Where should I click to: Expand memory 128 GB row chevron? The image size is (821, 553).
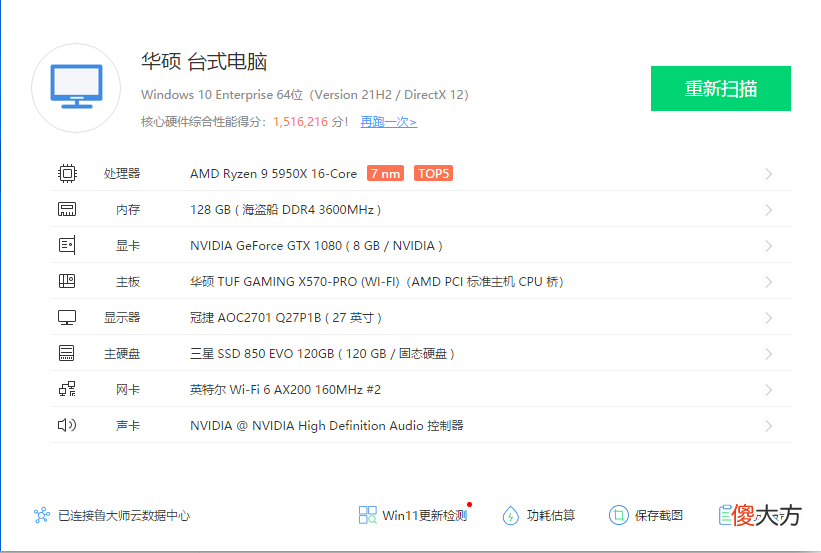pos(769,210)
